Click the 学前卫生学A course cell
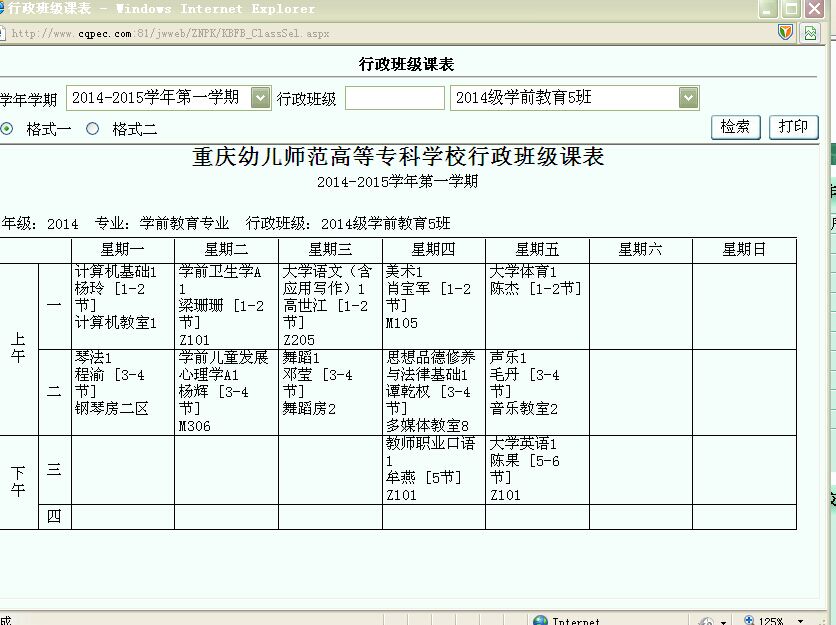This screenshot has height=625, width=836. 226,306
